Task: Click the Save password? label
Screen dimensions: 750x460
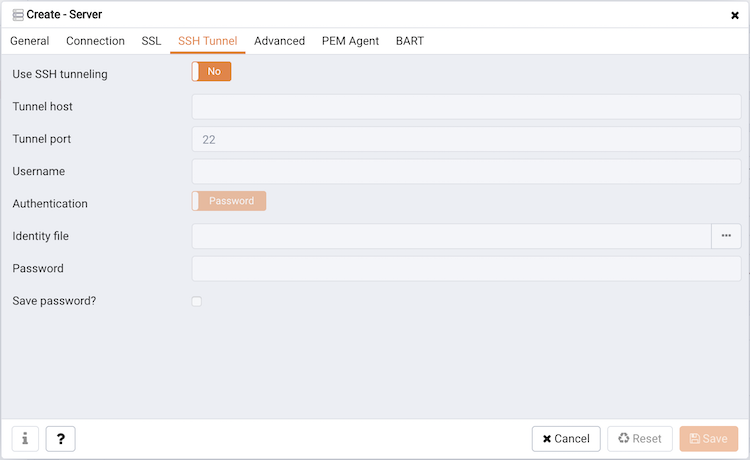Action: click(x=54, y=301)
